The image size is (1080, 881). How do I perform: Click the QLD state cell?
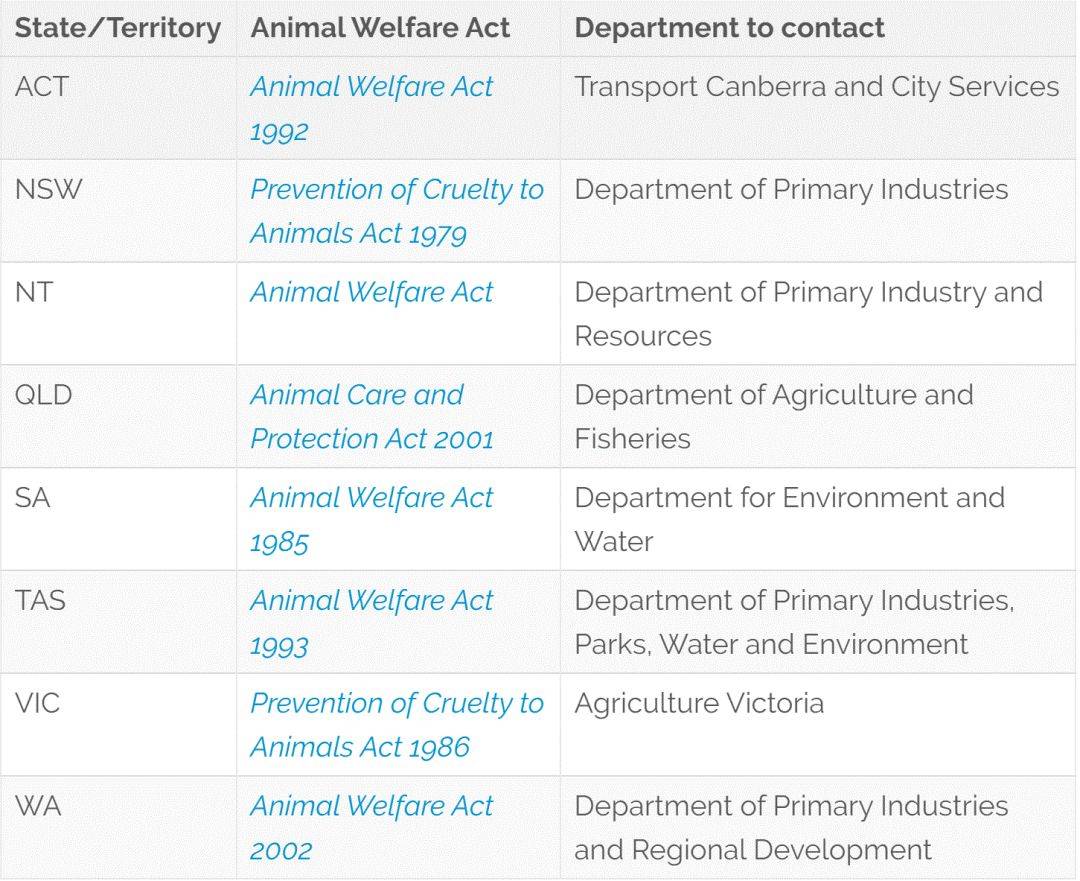pos(43,395)
